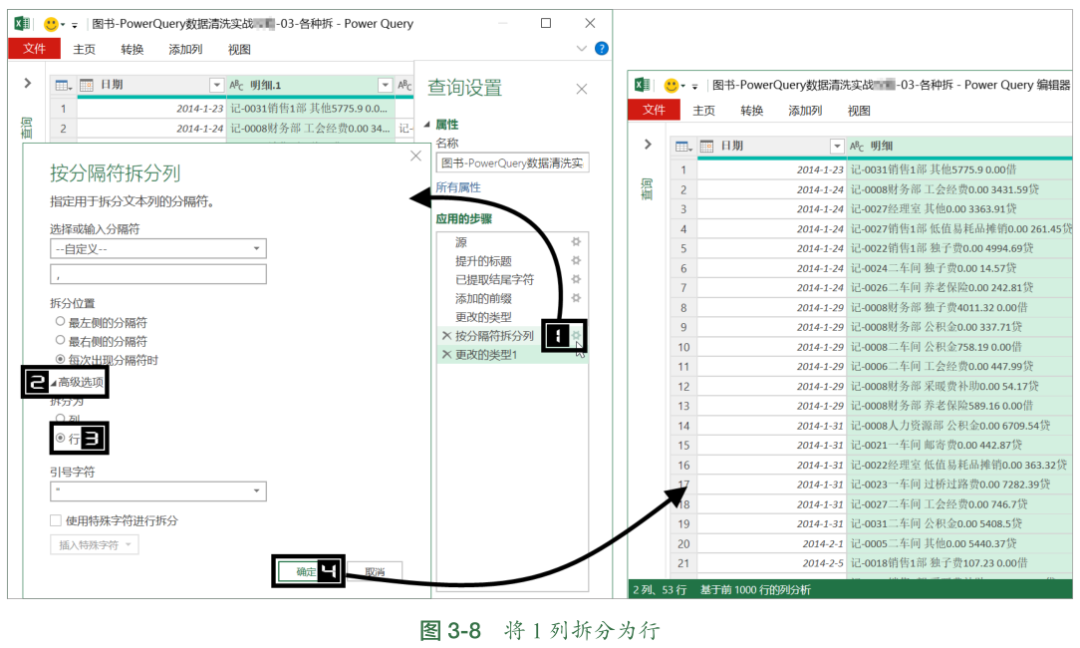Click the 明细 column header in right window
1080x648 pixels.
pyautogui.click(x=959, y=146)
